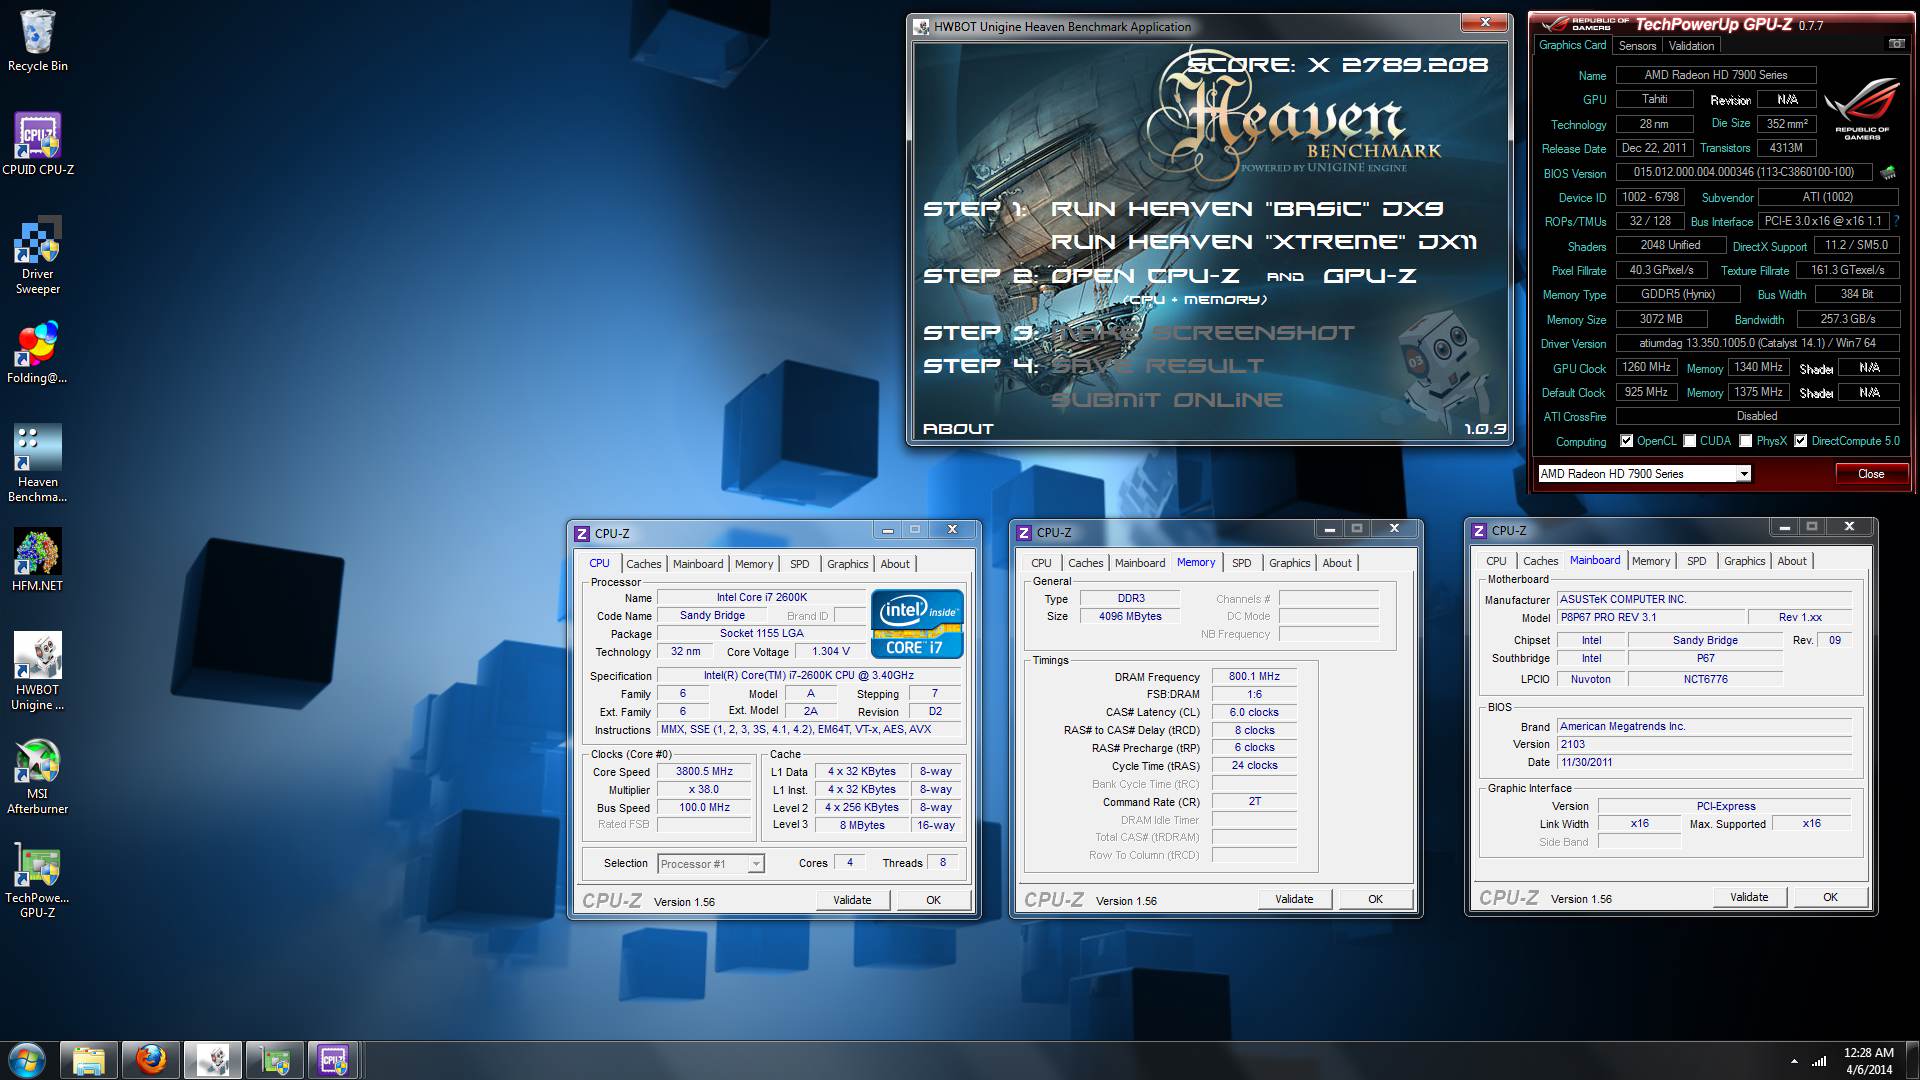The image size is (1920, 1080).
Task: Open the SPD tab in the CPU-Z Memory window
Action: tap(1241, 563)
